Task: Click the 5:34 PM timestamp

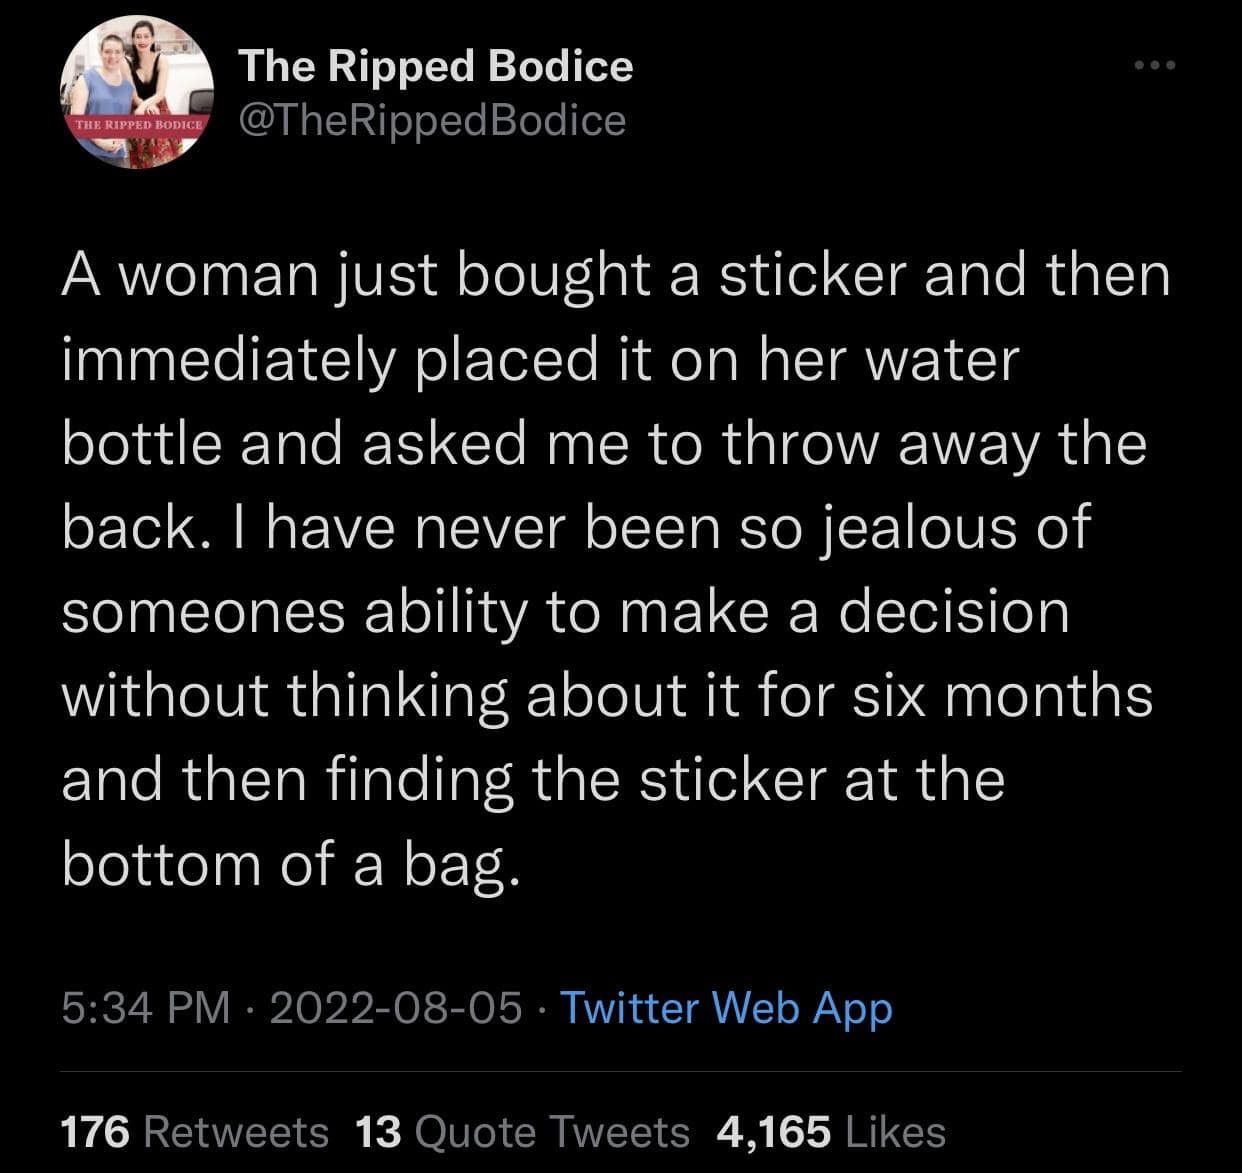Action: tap(145, 1007)
